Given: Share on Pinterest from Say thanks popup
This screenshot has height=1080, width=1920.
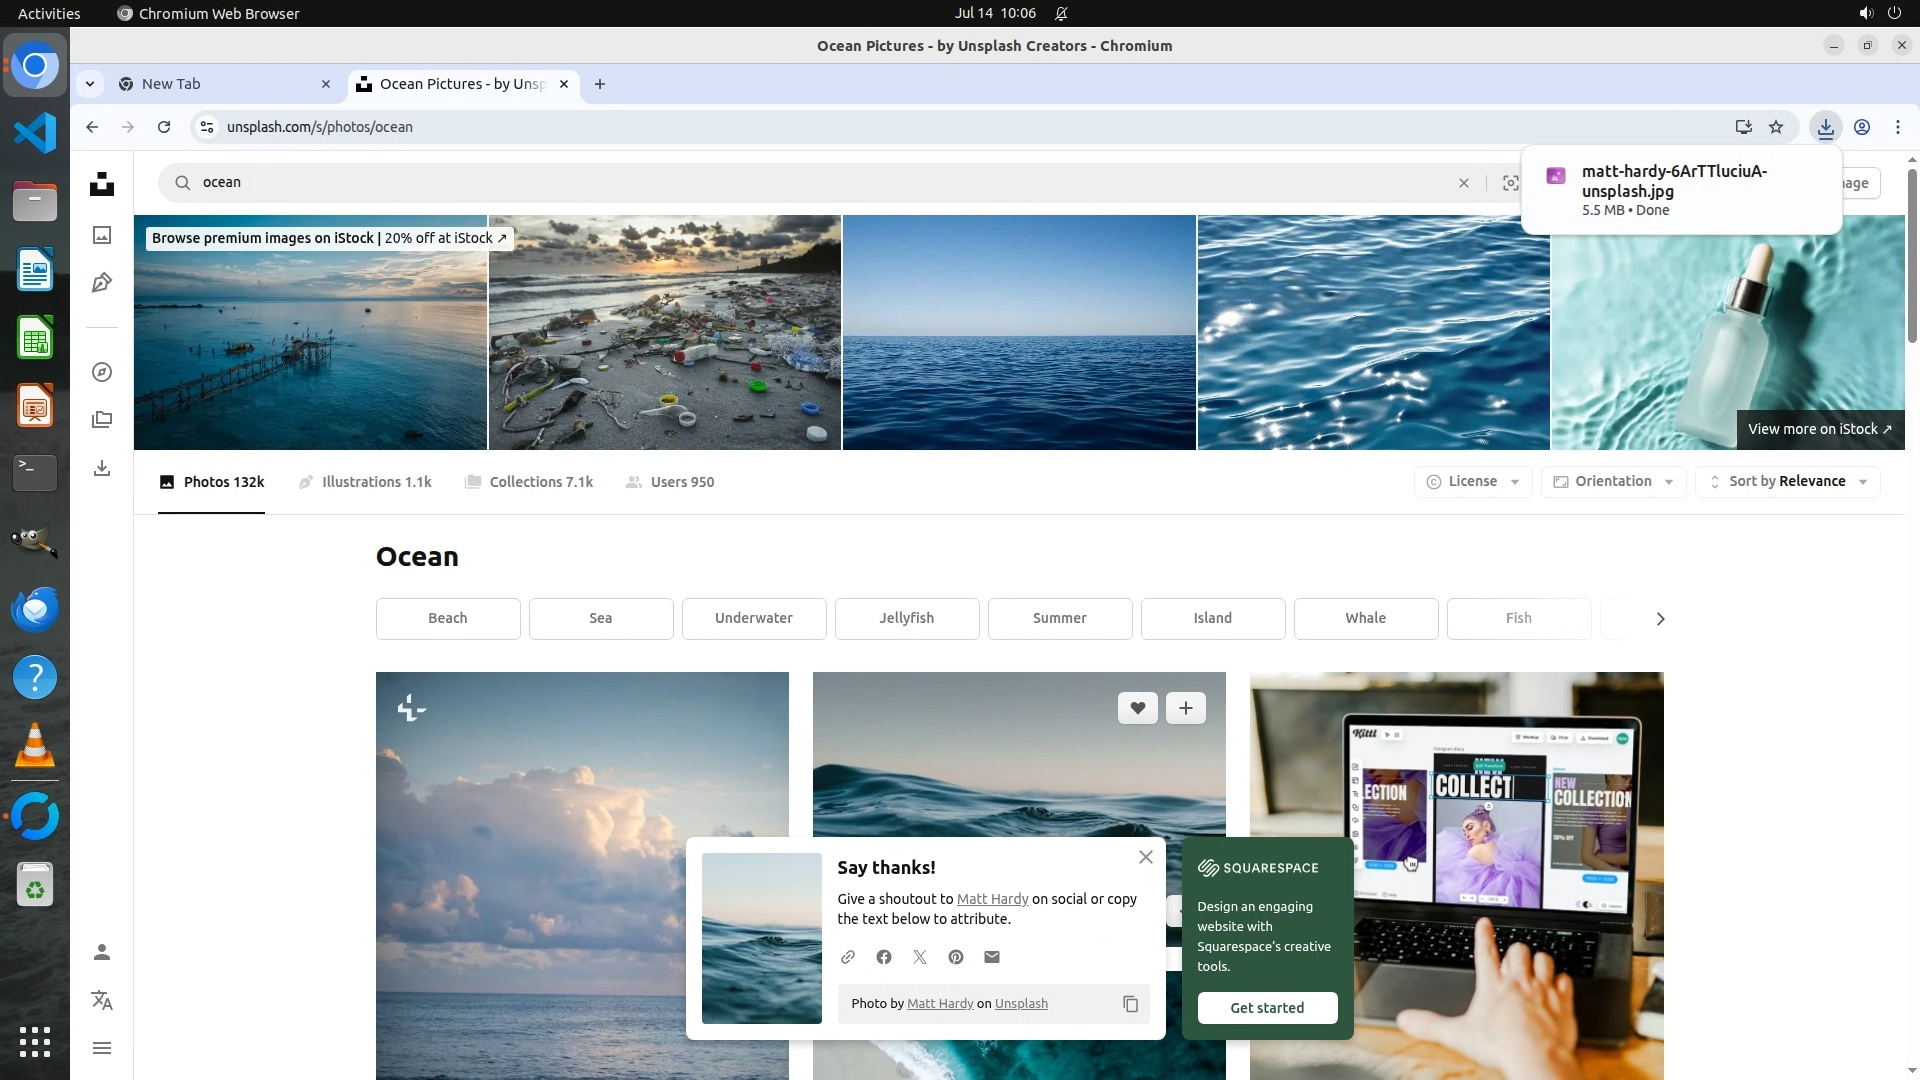Looking at the screenshot, I should point(956,957).
